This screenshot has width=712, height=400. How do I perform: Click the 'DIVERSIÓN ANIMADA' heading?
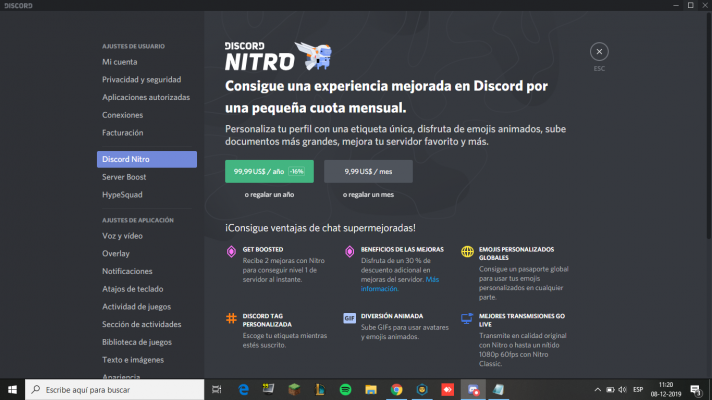392,316
